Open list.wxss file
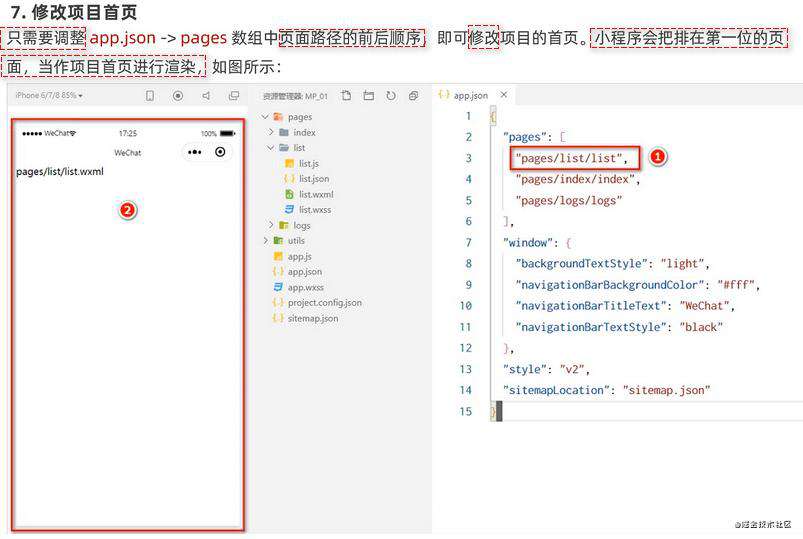This screenshot has height=539, width=803. [x=315, y=210]
